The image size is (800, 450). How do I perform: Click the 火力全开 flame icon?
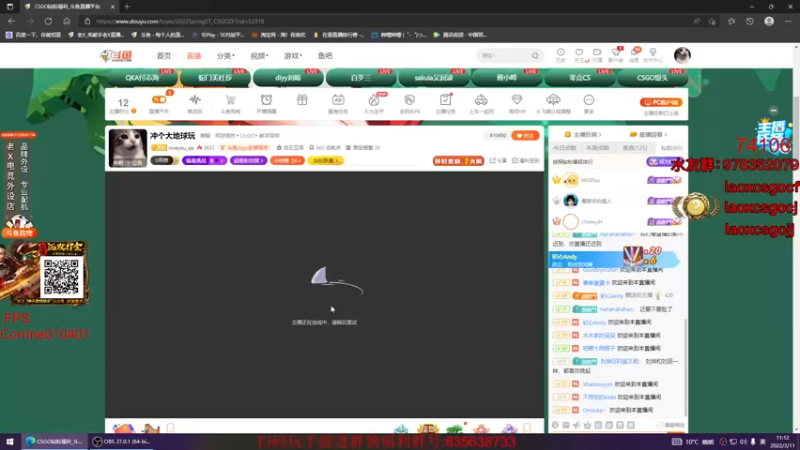374,100
